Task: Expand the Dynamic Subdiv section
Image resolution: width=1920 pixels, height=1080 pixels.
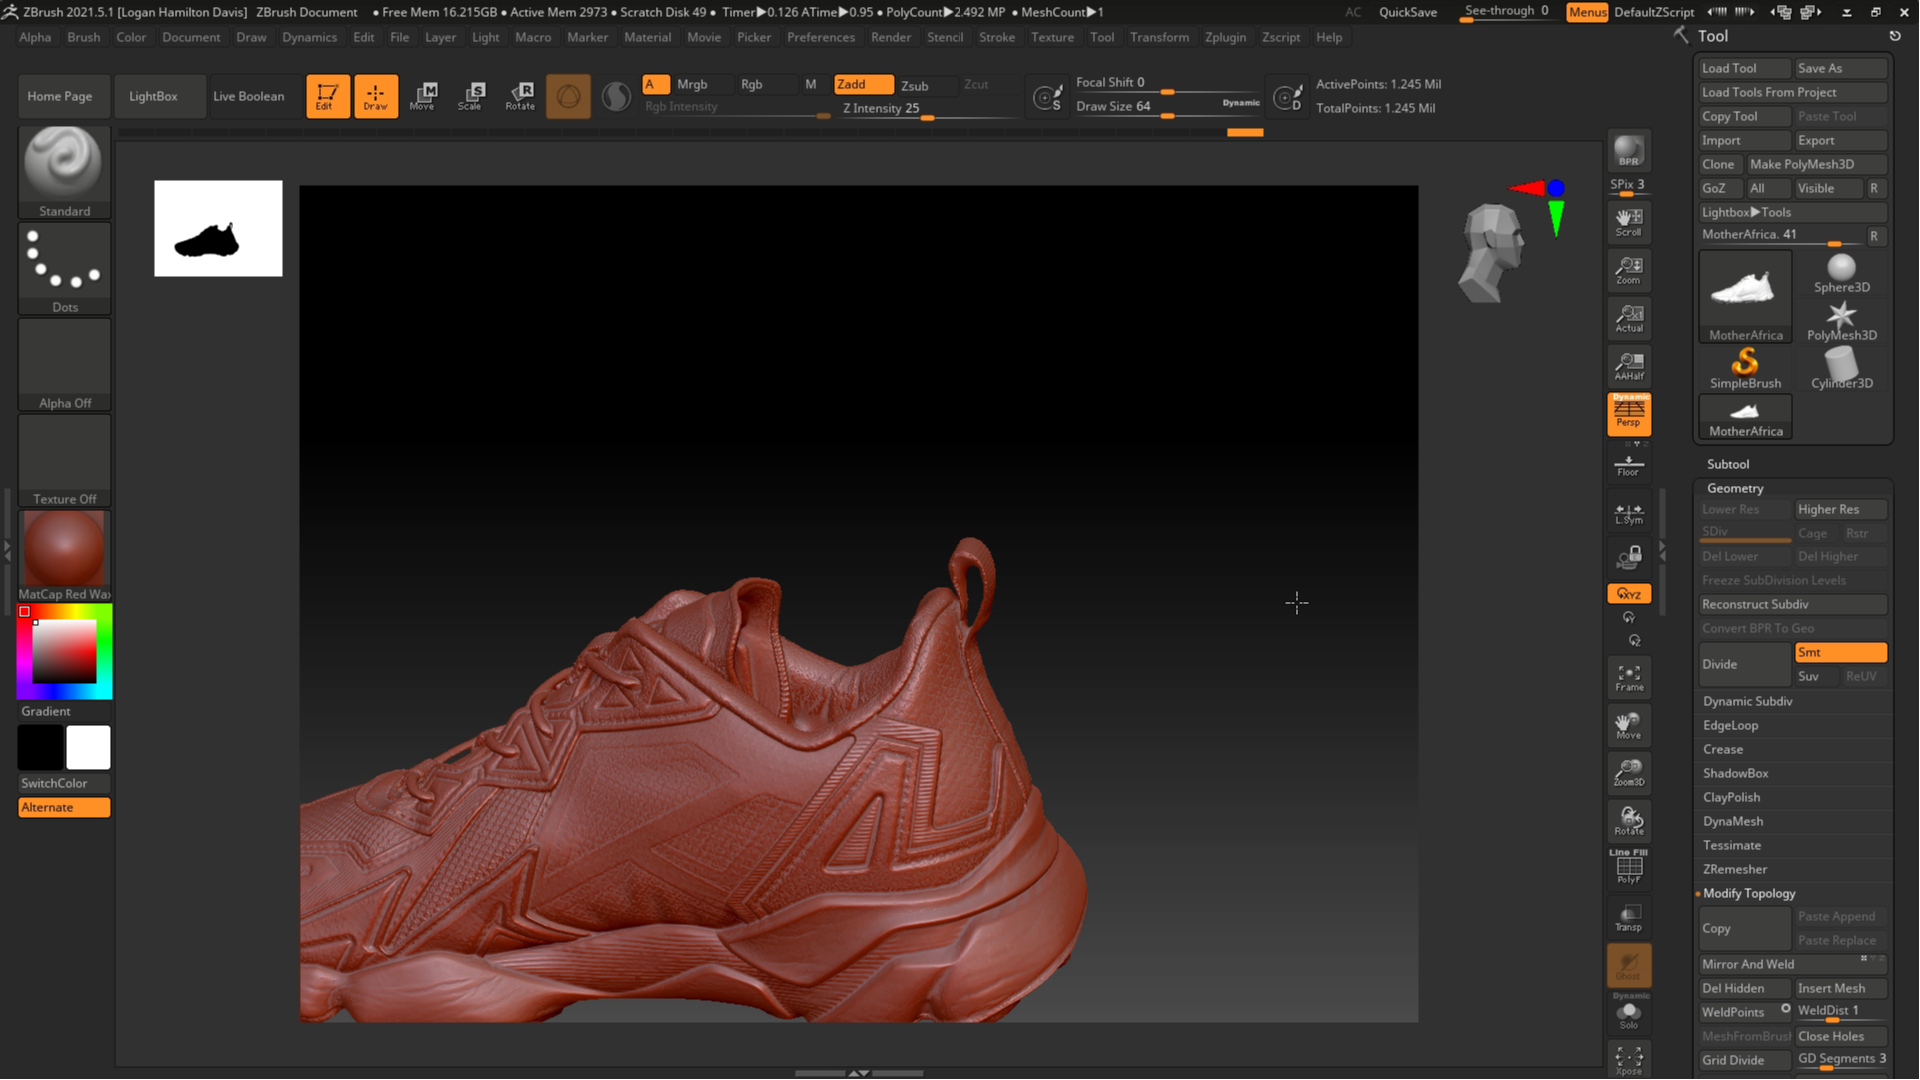Action: tap(1747, 701)
